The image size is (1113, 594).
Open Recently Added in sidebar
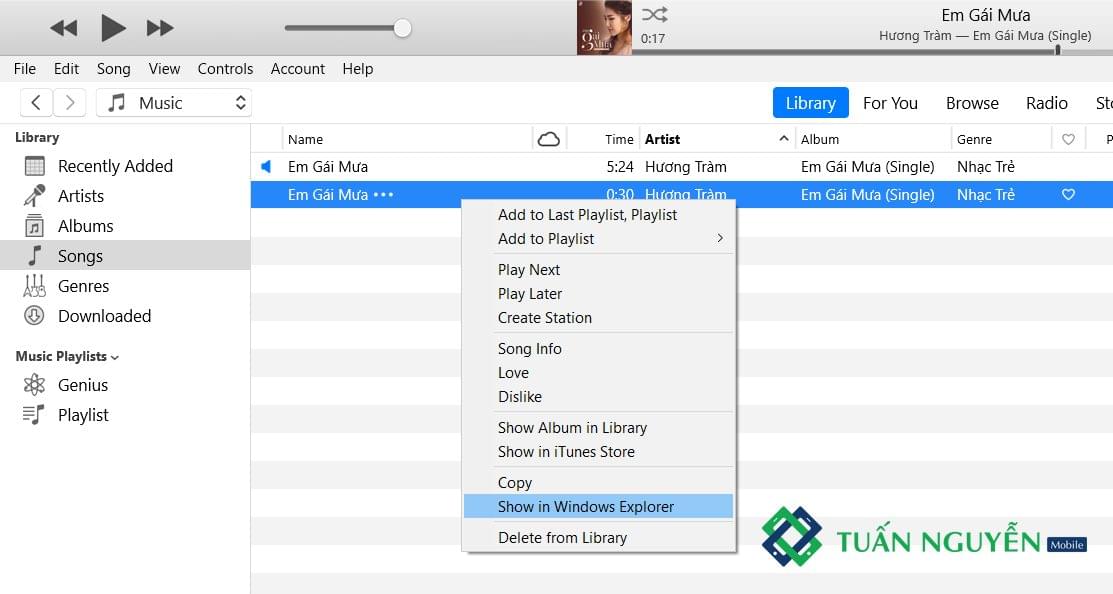[114, 166]
